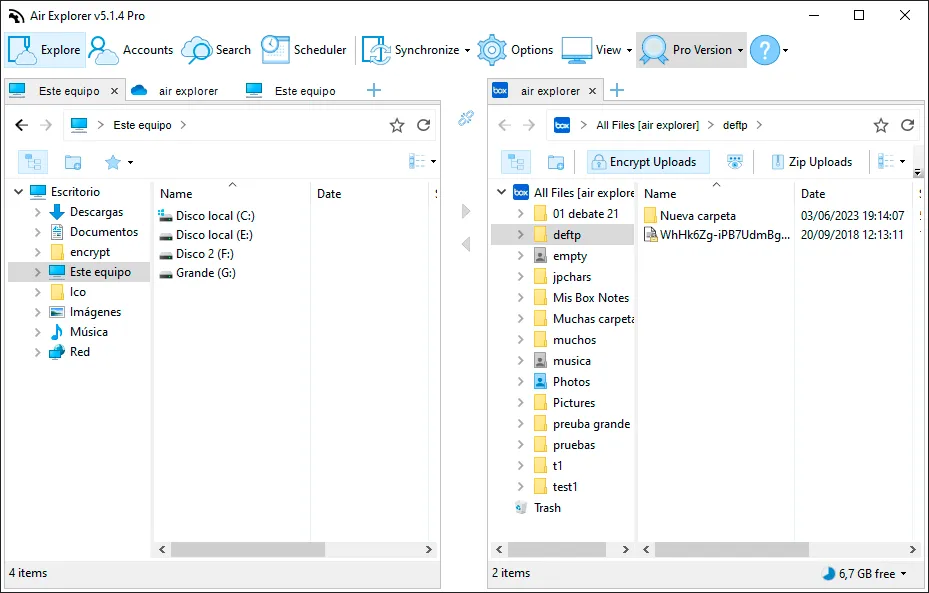Create new folder in left pane

73,162
